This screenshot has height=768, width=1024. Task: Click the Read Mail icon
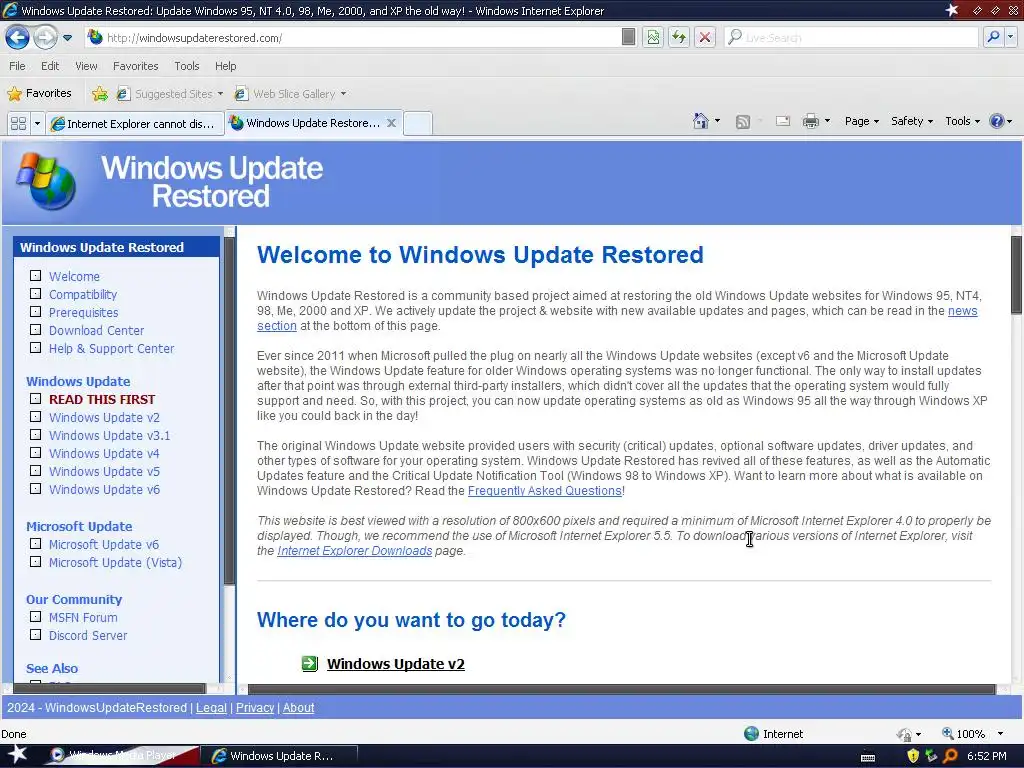click(782, 121)
